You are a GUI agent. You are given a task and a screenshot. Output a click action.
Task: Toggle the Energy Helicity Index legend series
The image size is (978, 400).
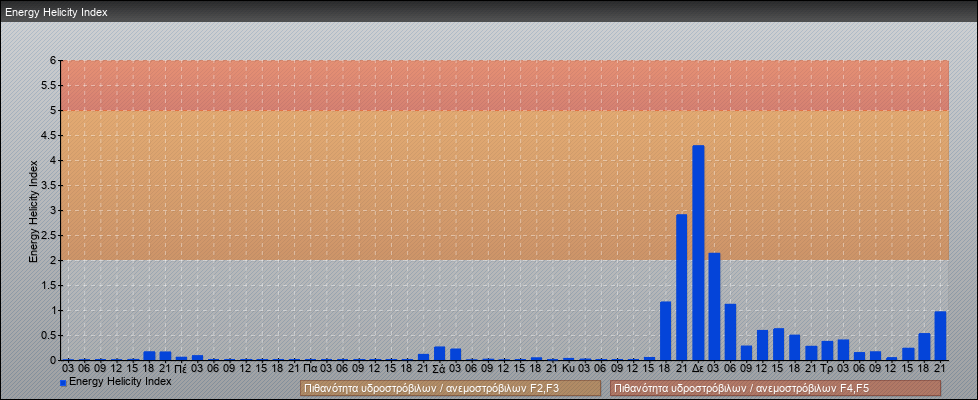click(x=115, y=381)
